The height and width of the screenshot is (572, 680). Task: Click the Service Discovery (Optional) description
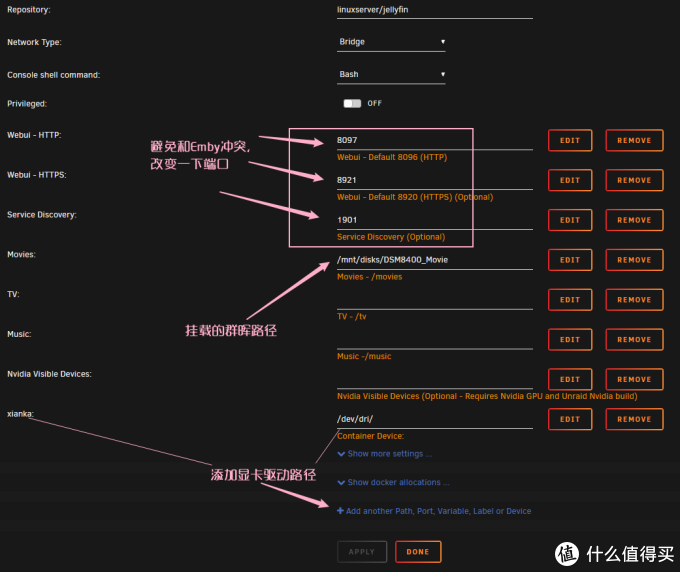click(x=391, y=237)
